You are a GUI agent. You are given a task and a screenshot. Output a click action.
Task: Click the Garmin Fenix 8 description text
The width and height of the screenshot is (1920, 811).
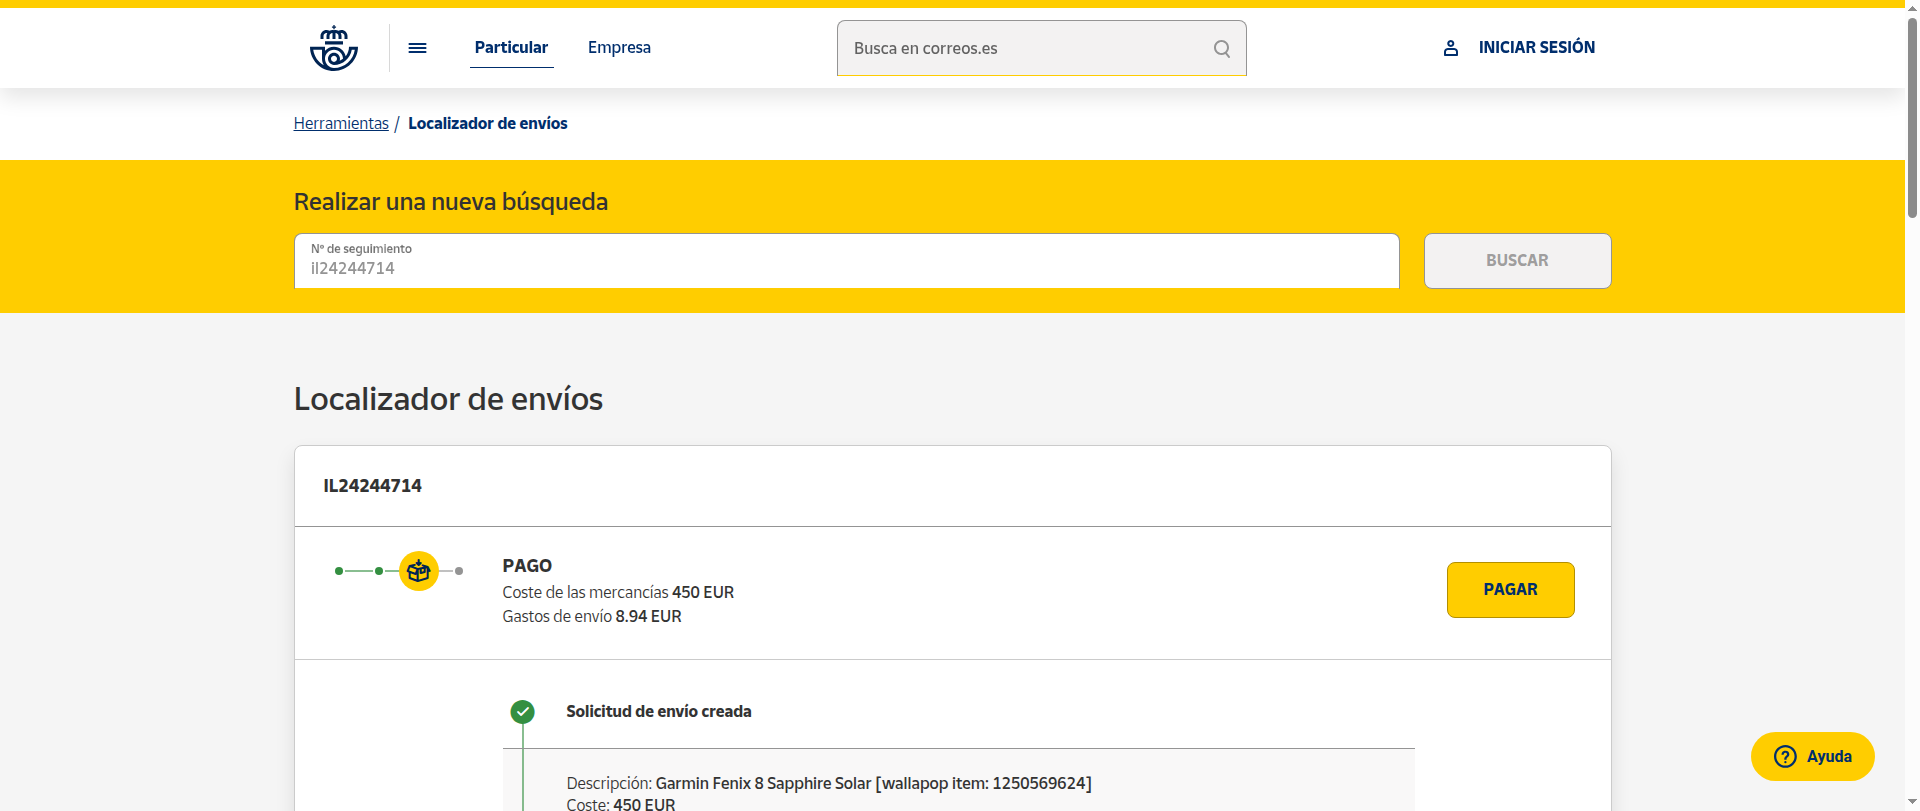[829, 783]
